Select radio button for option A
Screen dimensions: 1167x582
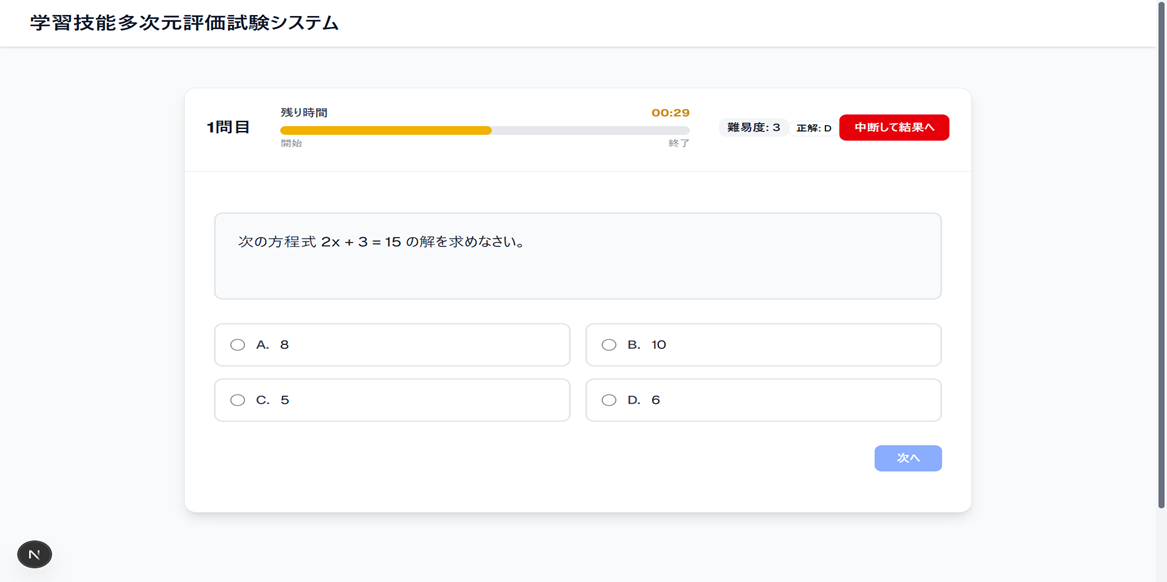237,345
